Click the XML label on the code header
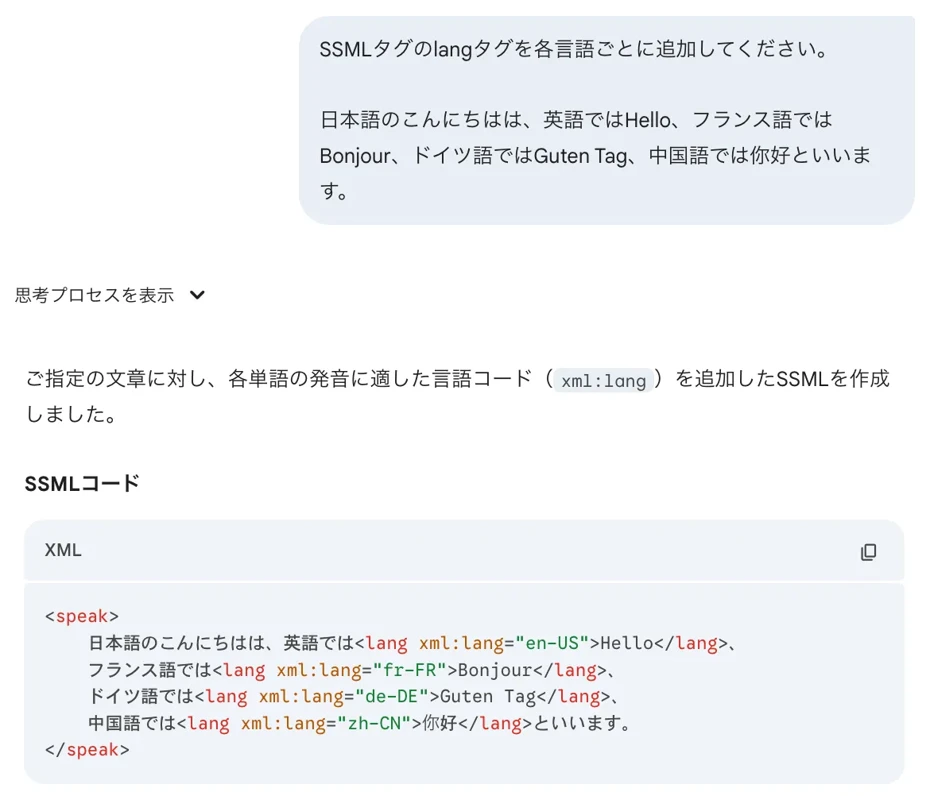This screenshot has height=796, width=930. 56,550
